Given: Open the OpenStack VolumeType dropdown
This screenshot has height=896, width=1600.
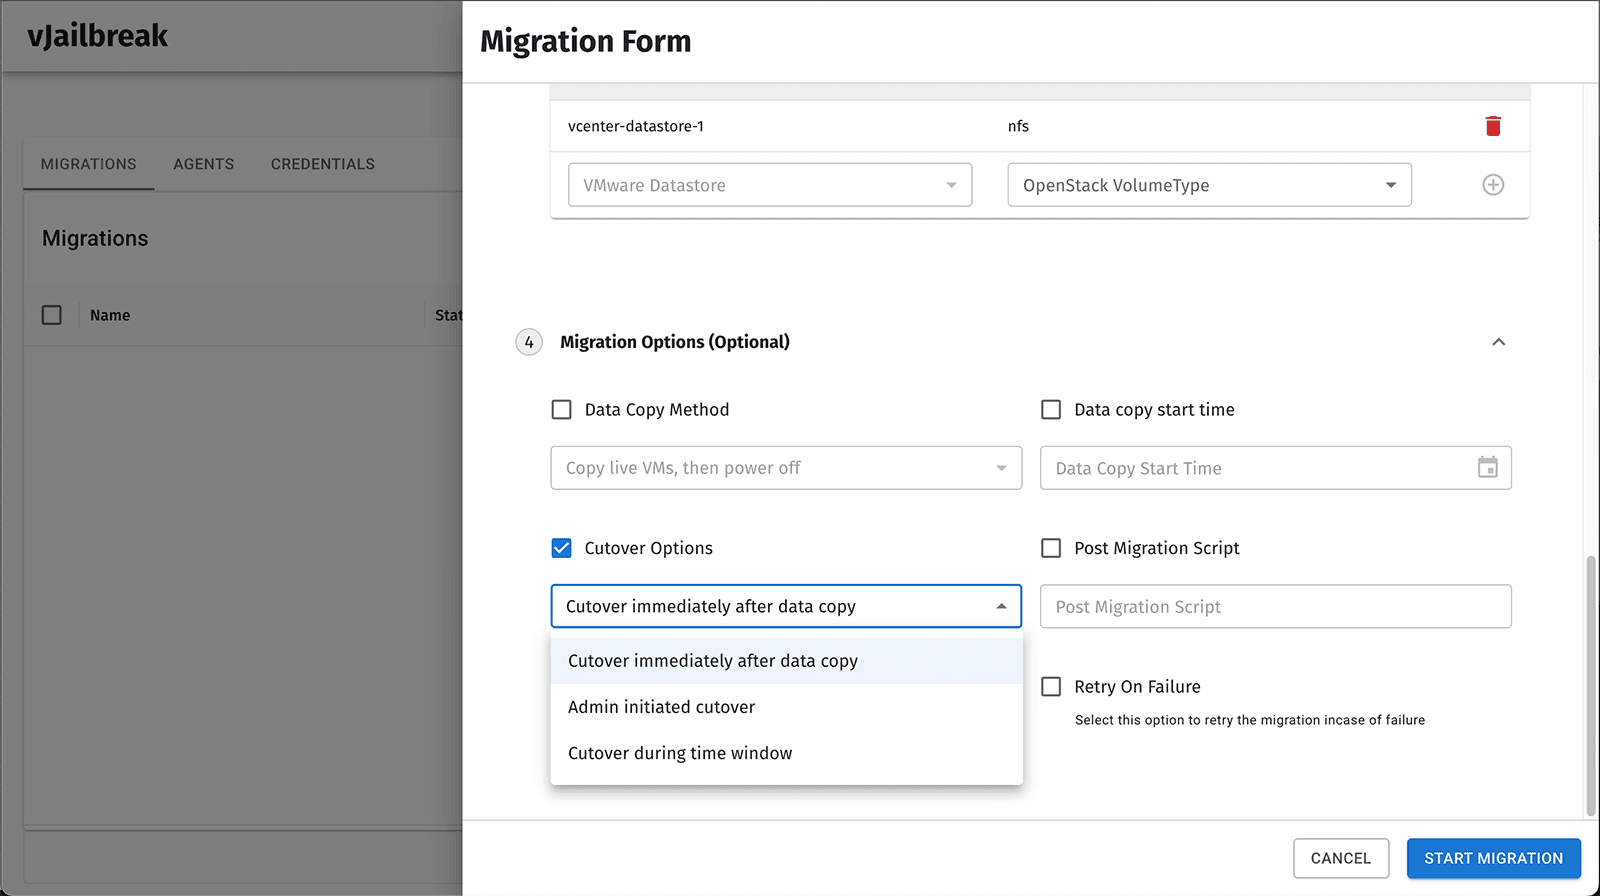Looking at the screenshot, I should click(x=1210, y=185).
